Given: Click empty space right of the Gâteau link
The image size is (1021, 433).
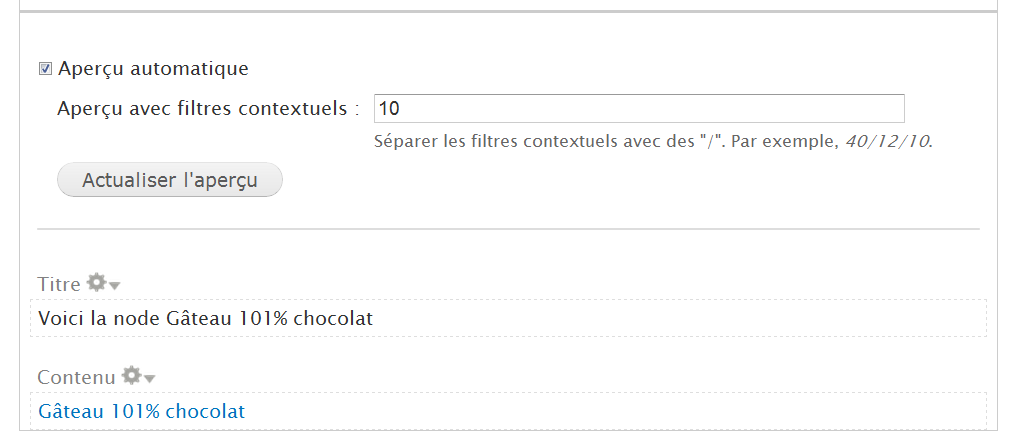Looking at the screenshot, I should (x=600, y=411).
